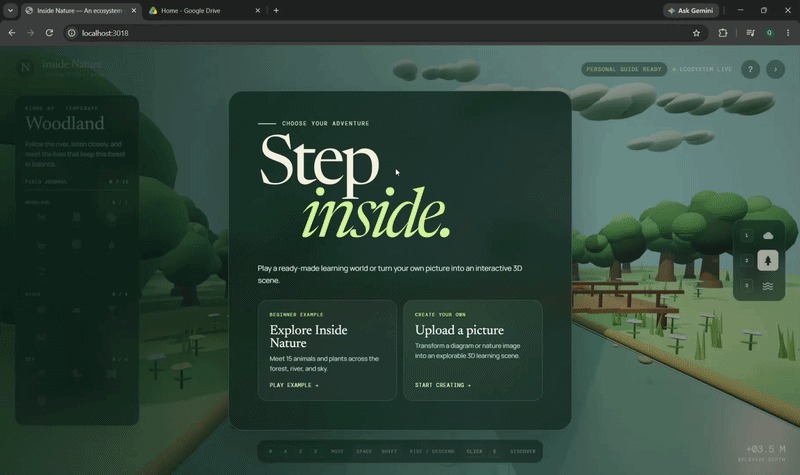The width and height of the screenshot is (800, 475).
Task: Click the Ecosystem Live status indicator
Action: click(x=702, y=69)
